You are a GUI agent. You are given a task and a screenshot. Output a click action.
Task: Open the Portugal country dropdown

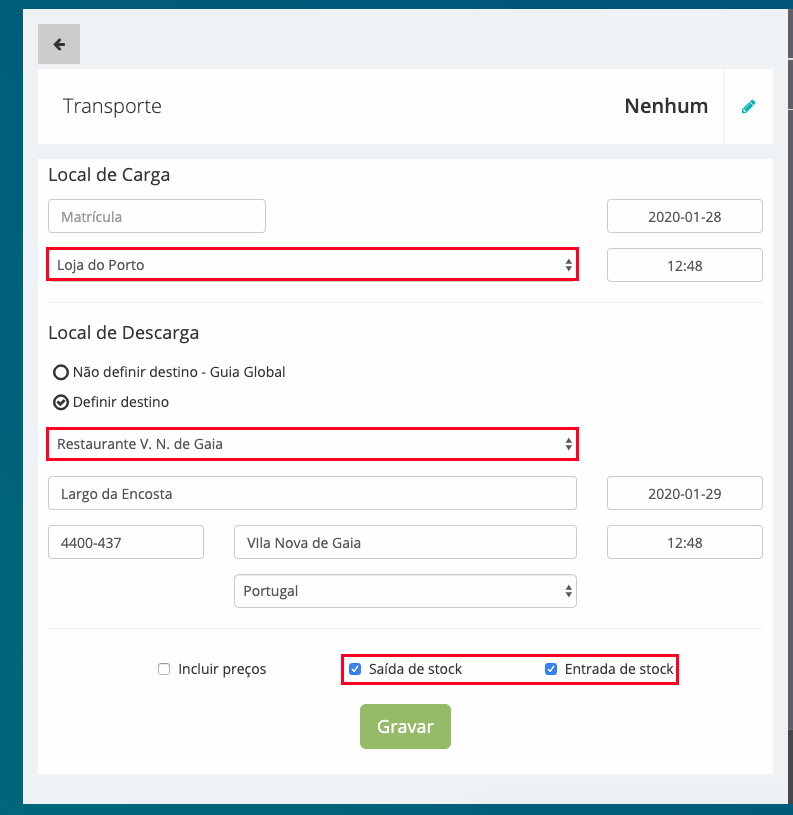click(405, 591)
